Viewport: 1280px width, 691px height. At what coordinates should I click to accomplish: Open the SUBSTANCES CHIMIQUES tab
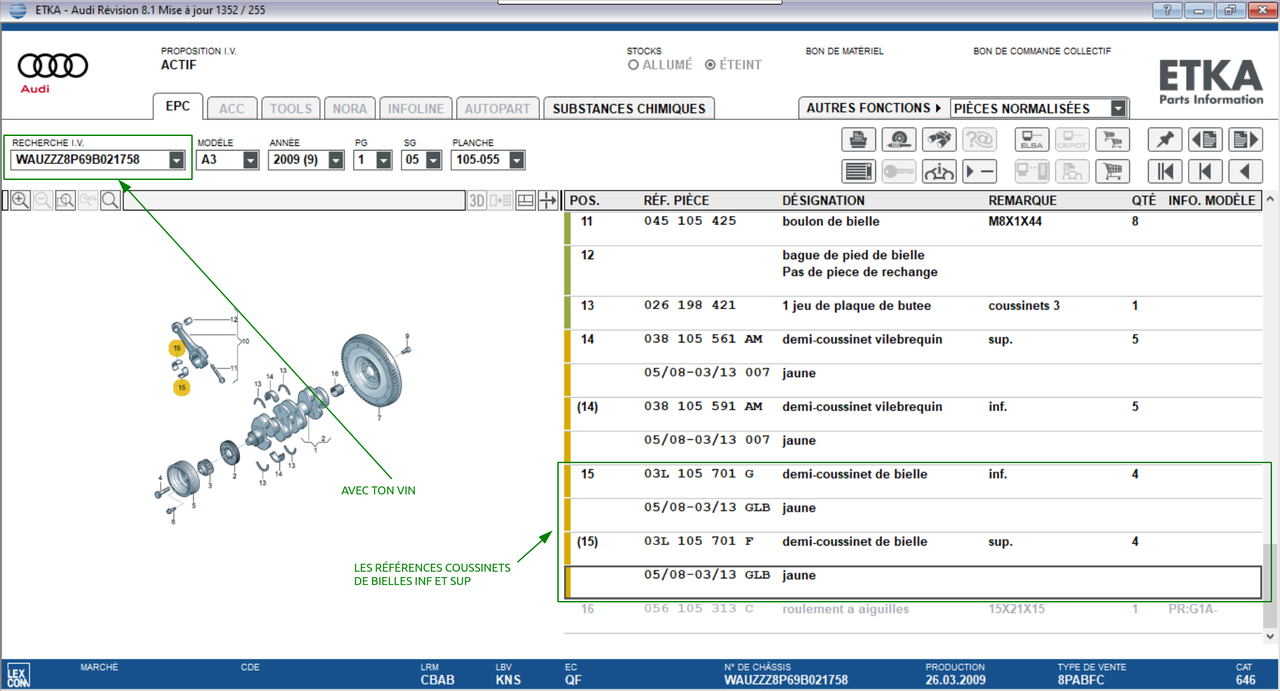click(629, 108)
